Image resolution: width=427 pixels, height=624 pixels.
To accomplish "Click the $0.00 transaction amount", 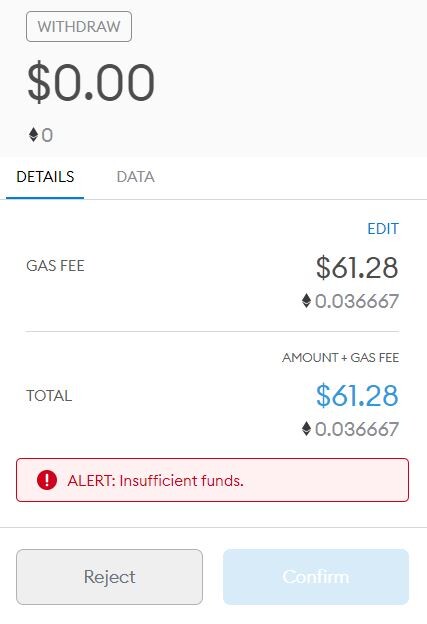I will (91, 82).
